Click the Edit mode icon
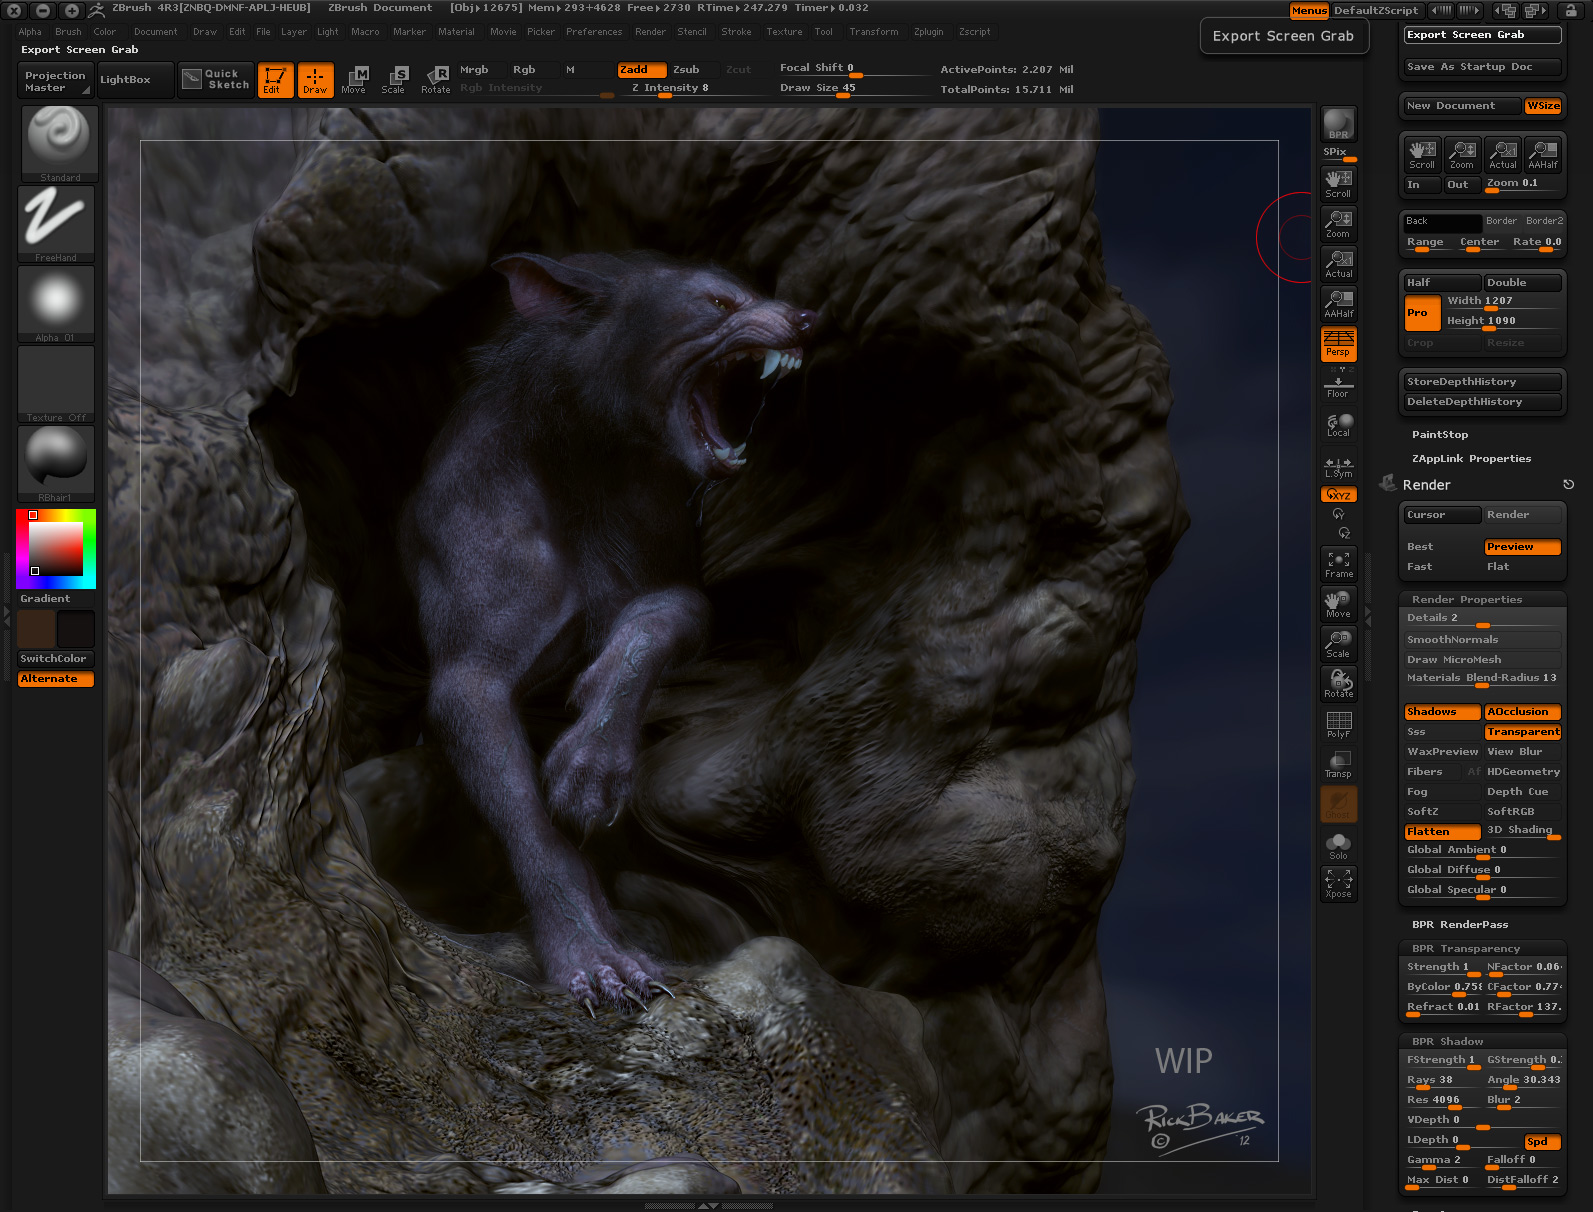The width and height of the screenshot is (1593, 1212). pyautogui.click(x=275, y=80)
